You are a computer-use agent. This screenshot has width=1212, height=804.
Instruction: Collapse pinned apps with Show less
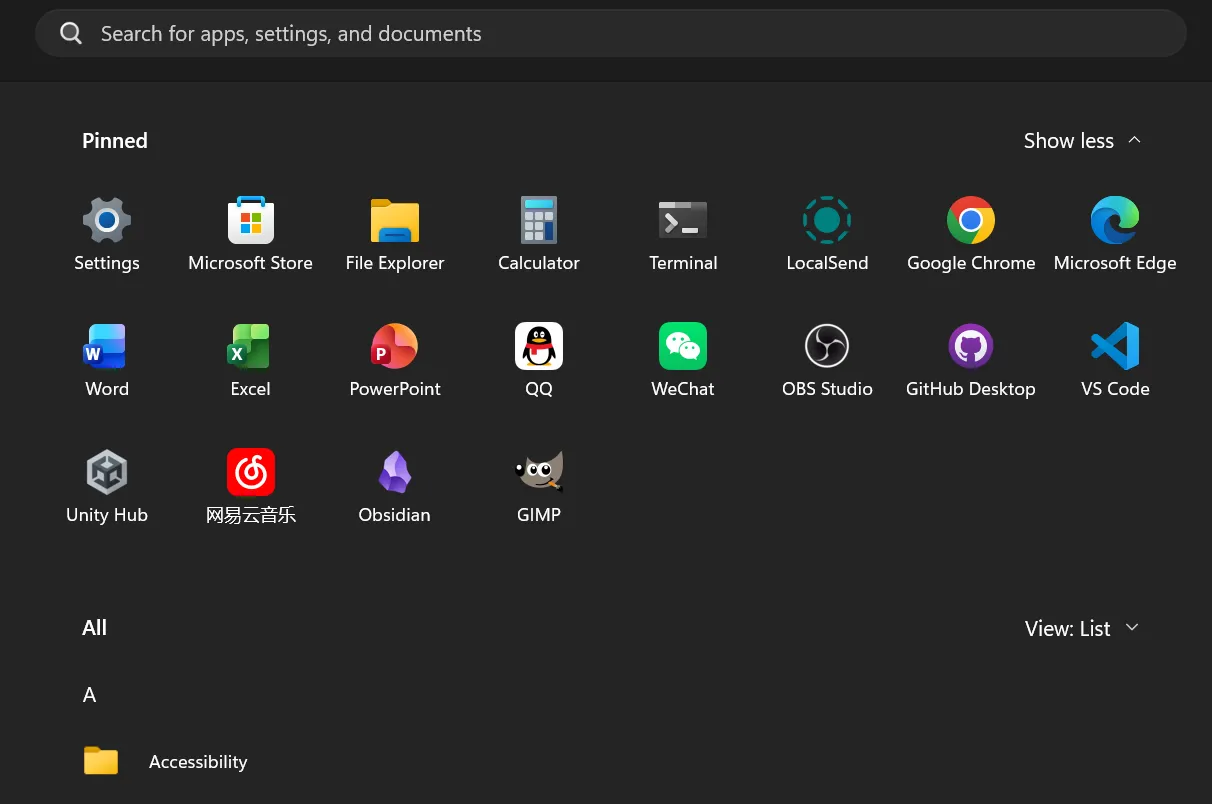1082,141
